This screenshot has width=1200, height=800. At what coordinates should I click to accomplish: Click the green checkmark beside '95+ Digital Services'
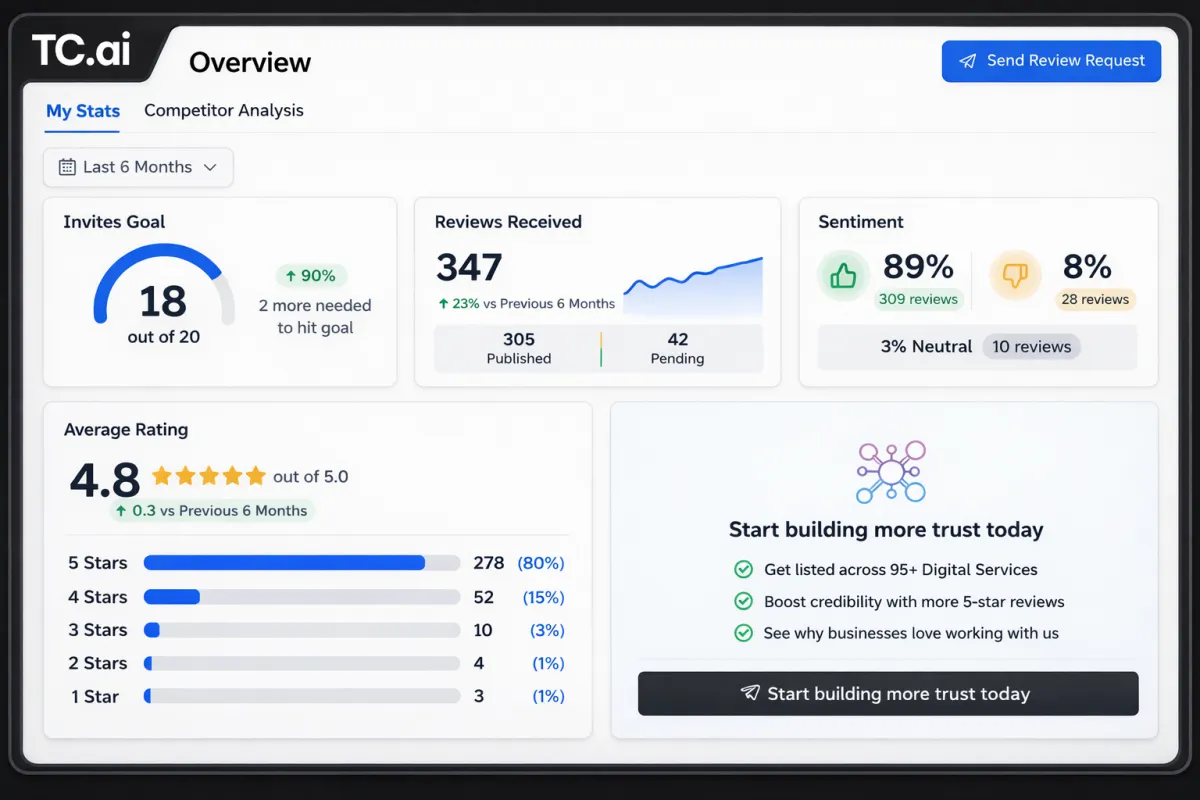click(744, 569)
